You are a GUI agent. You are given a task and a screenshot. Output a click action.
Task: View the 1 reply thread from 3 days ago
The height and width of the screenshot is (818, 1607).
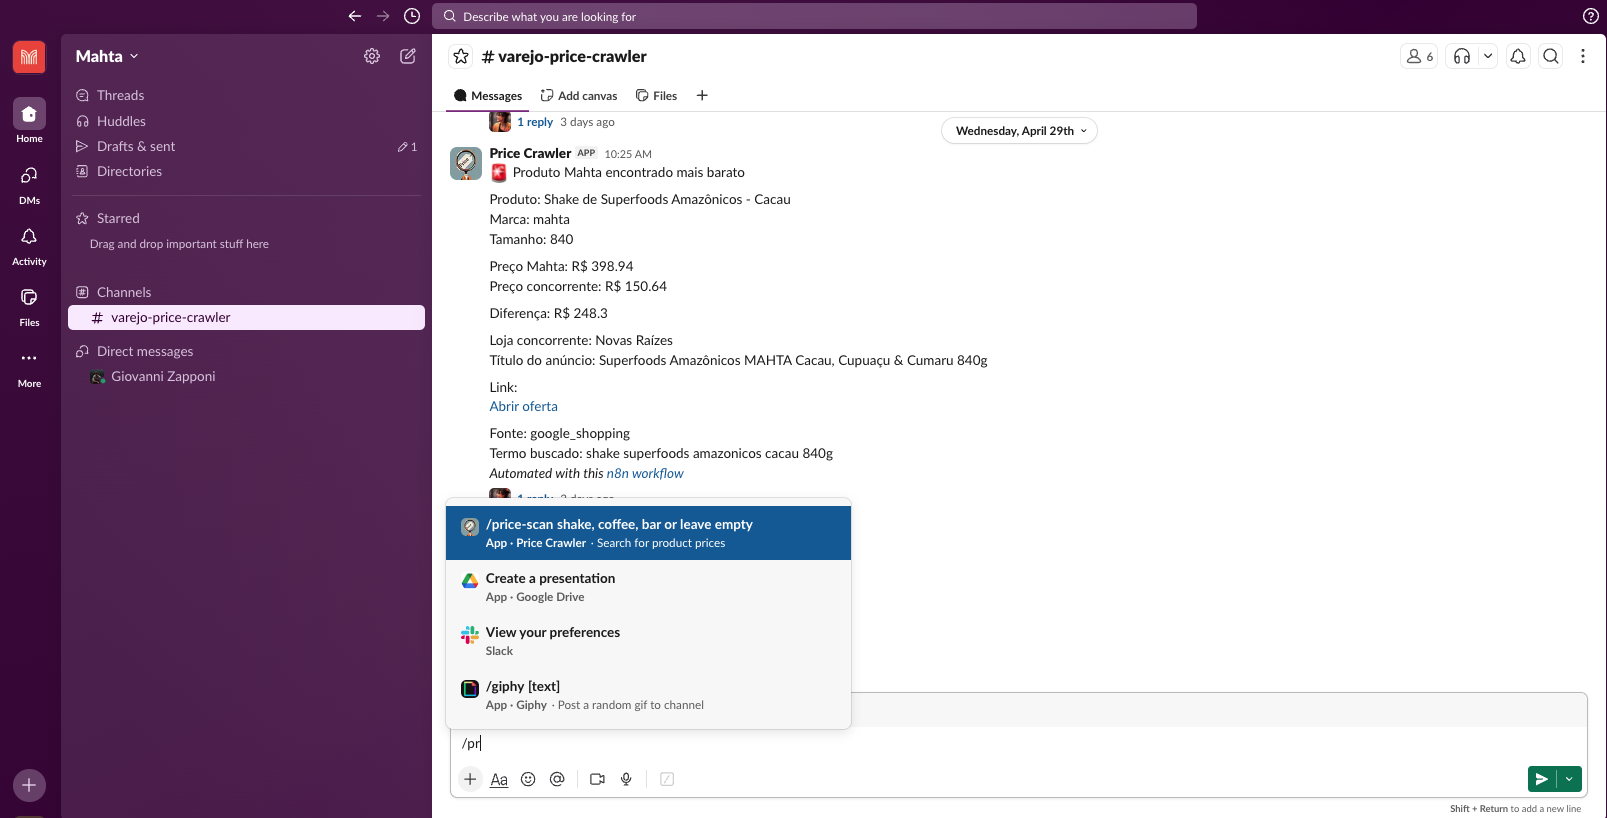pos(535,122)
